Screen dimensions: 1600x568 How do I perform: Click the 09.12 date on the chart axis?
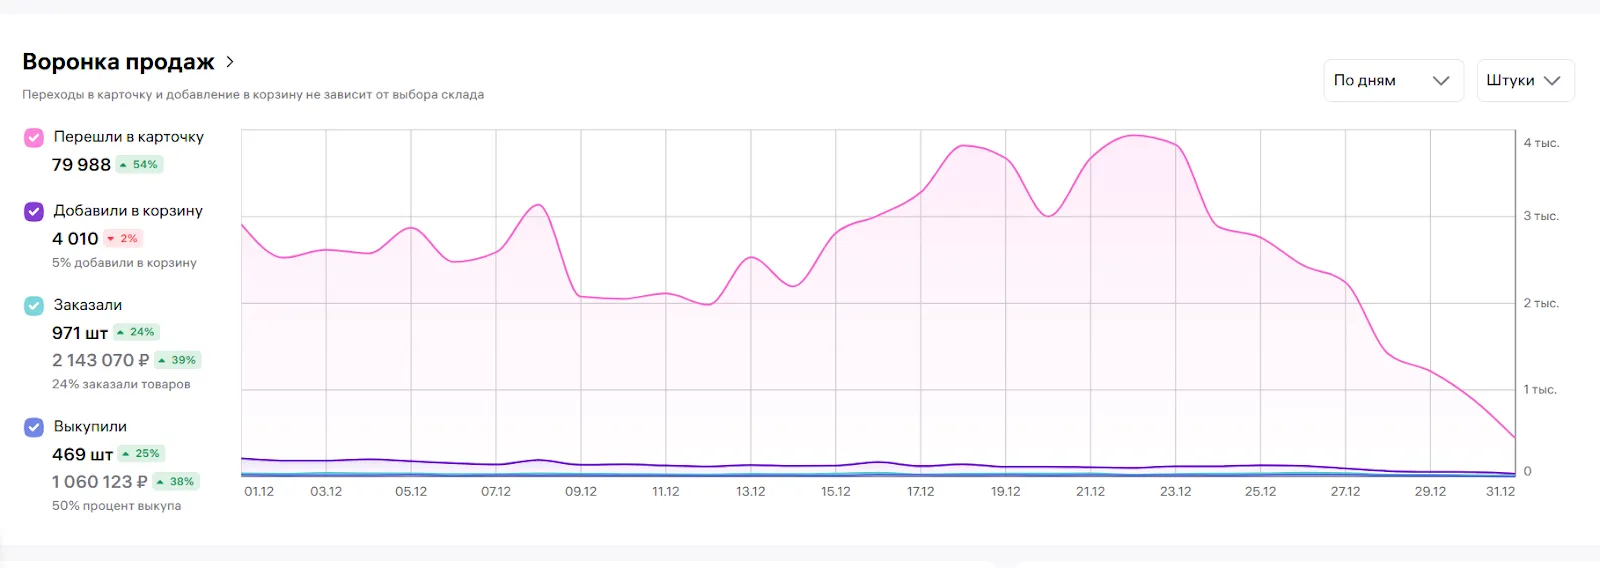pos(580,492)
